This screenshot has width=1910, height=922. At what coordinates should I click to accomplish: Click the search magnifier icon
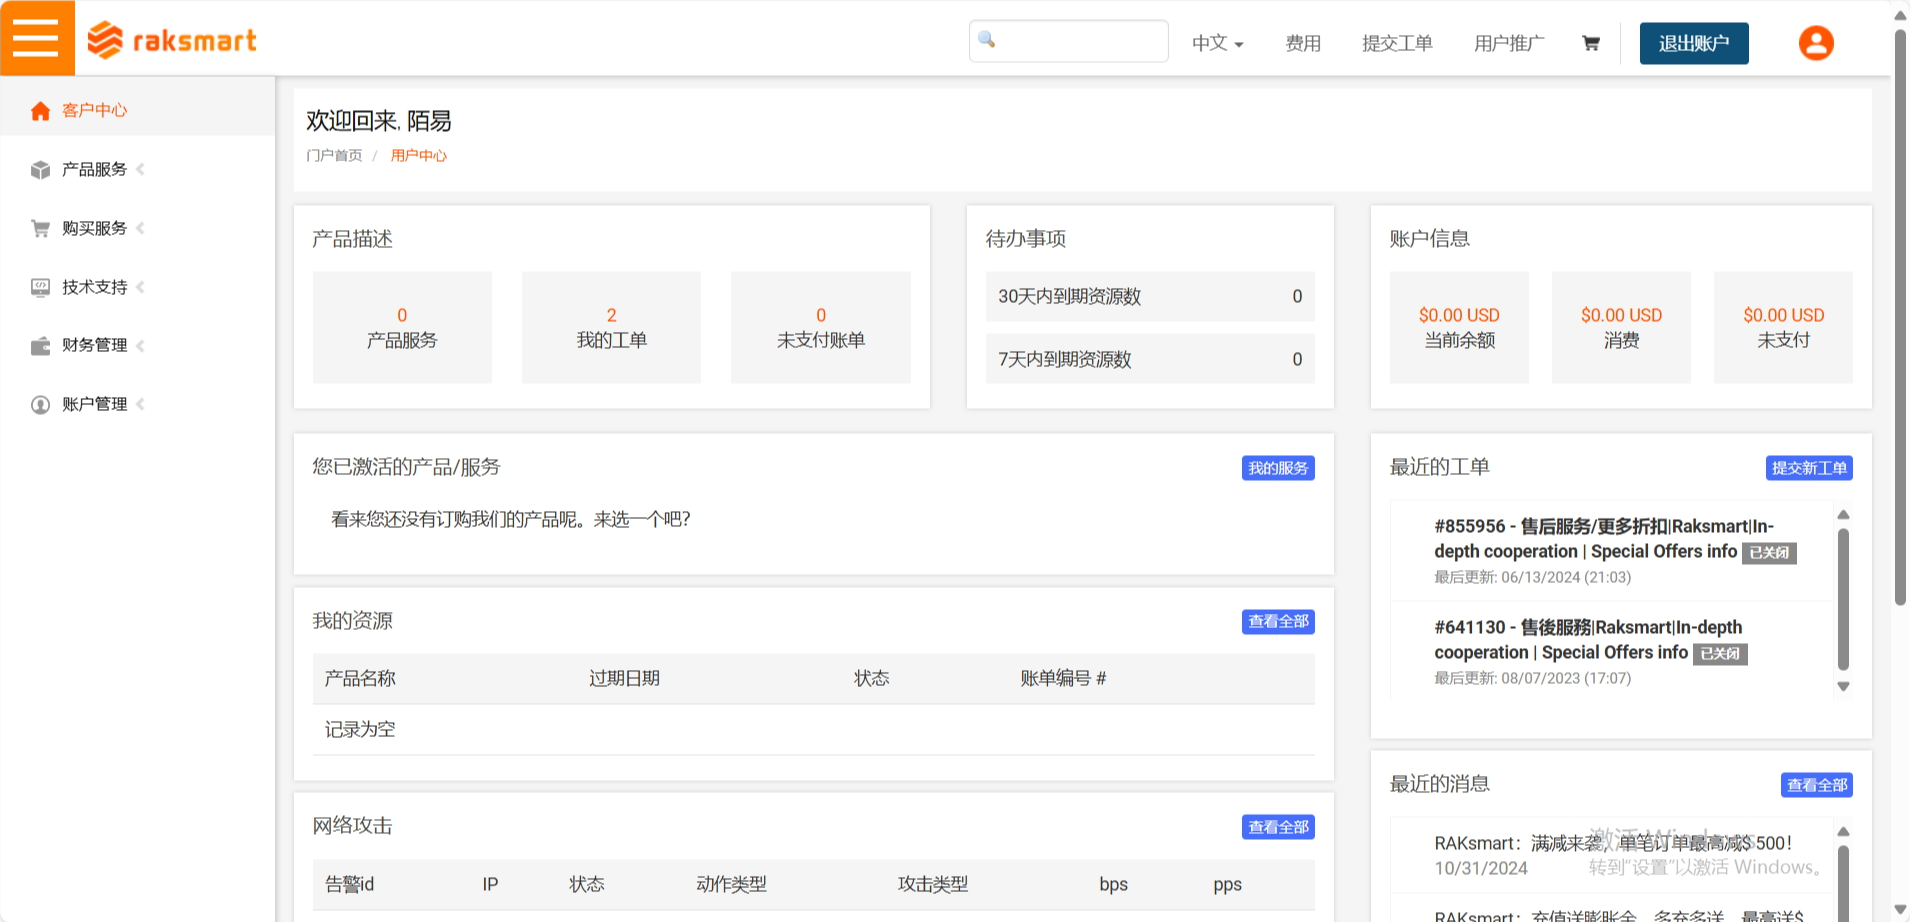pos(986,40)
